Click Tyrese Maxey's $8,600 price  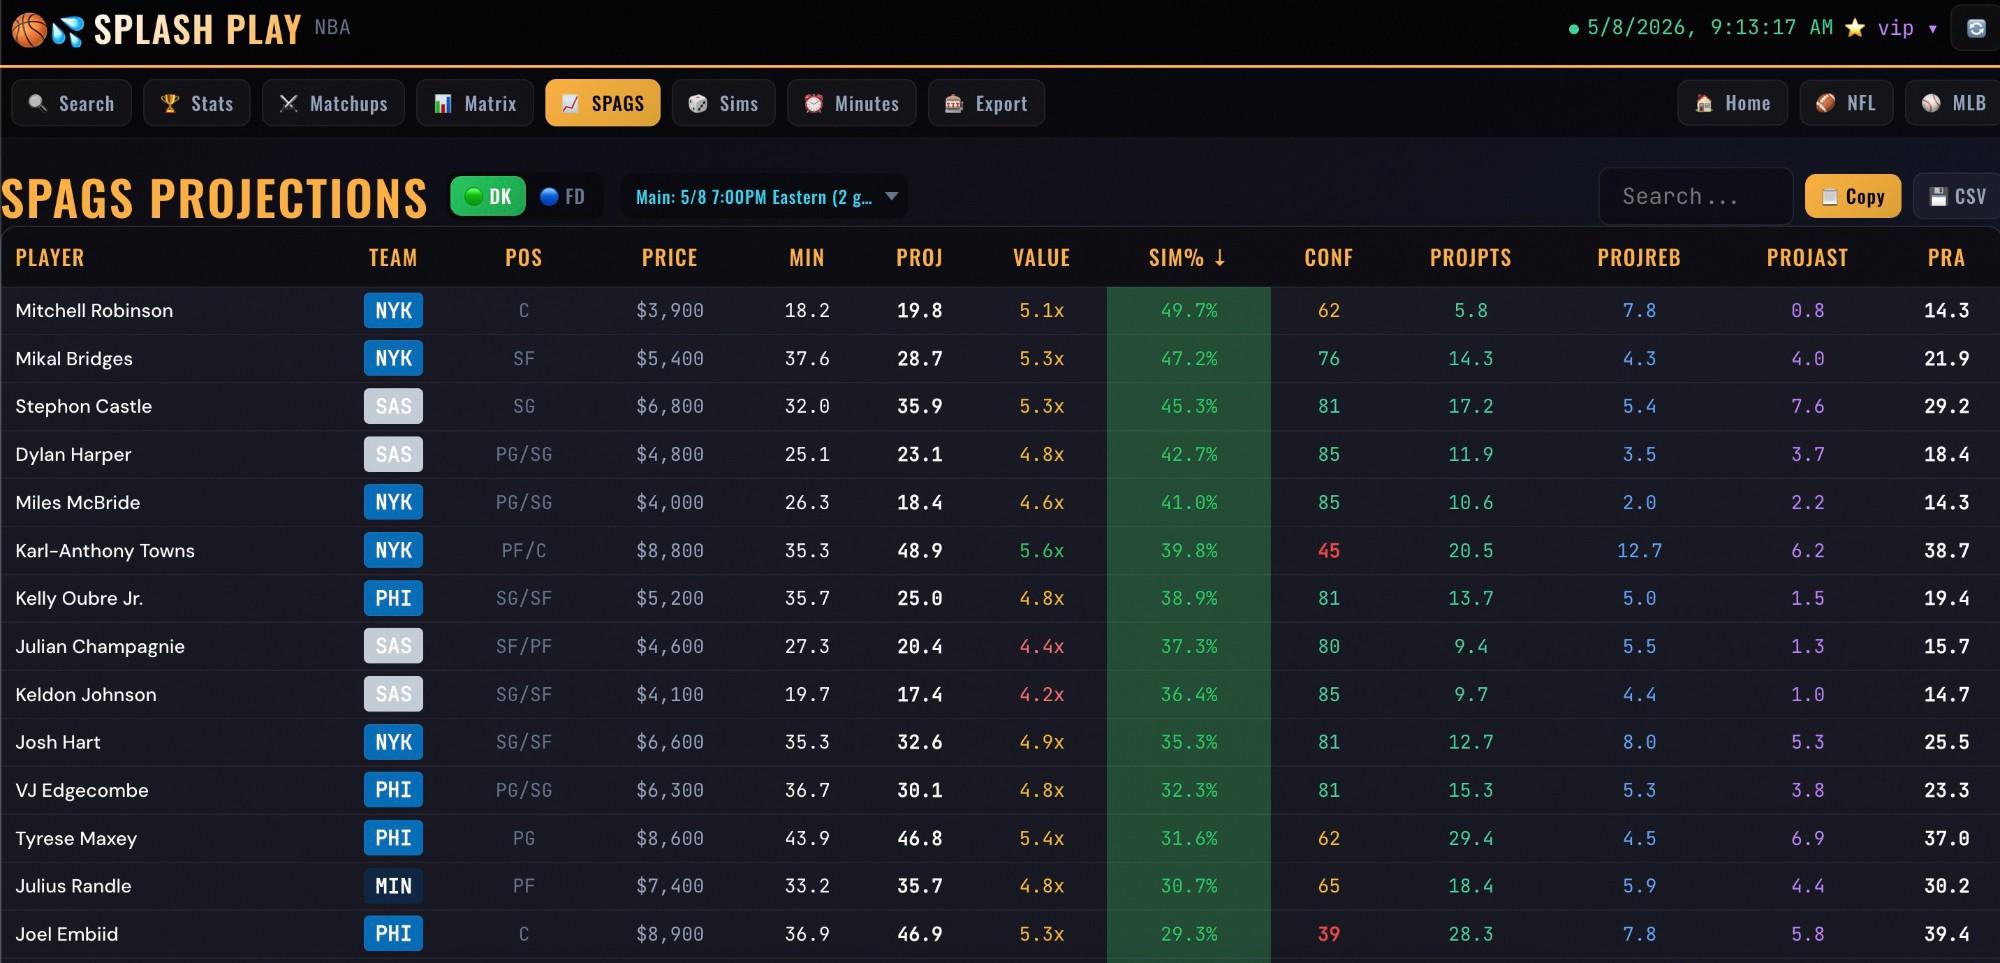[x=670, y=838]
